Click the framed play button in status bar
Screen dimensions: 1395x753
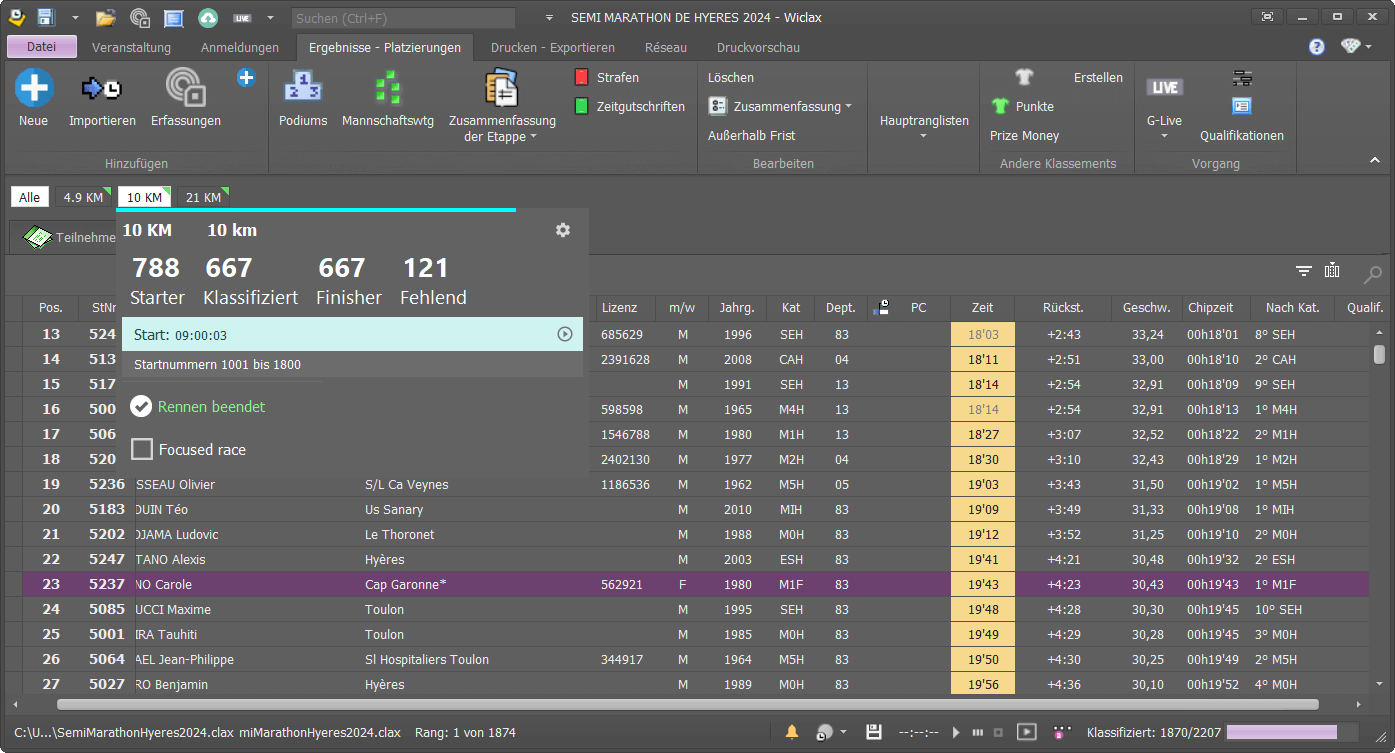point(1027,732)
